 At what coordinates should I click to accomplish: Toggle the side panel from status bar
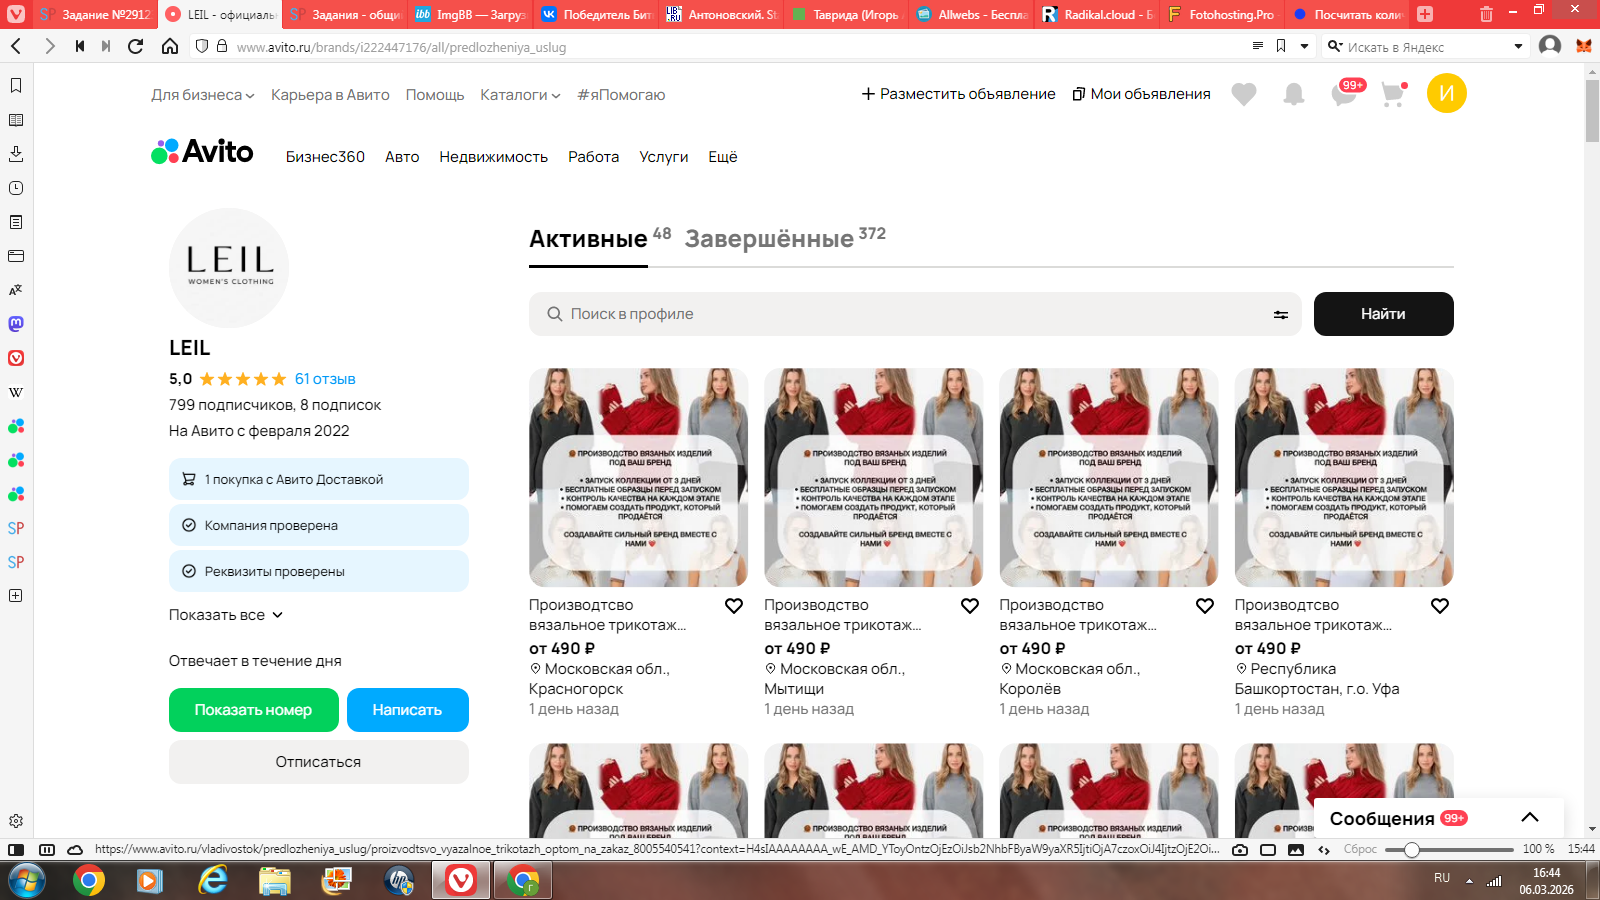[x=16, y=850]
